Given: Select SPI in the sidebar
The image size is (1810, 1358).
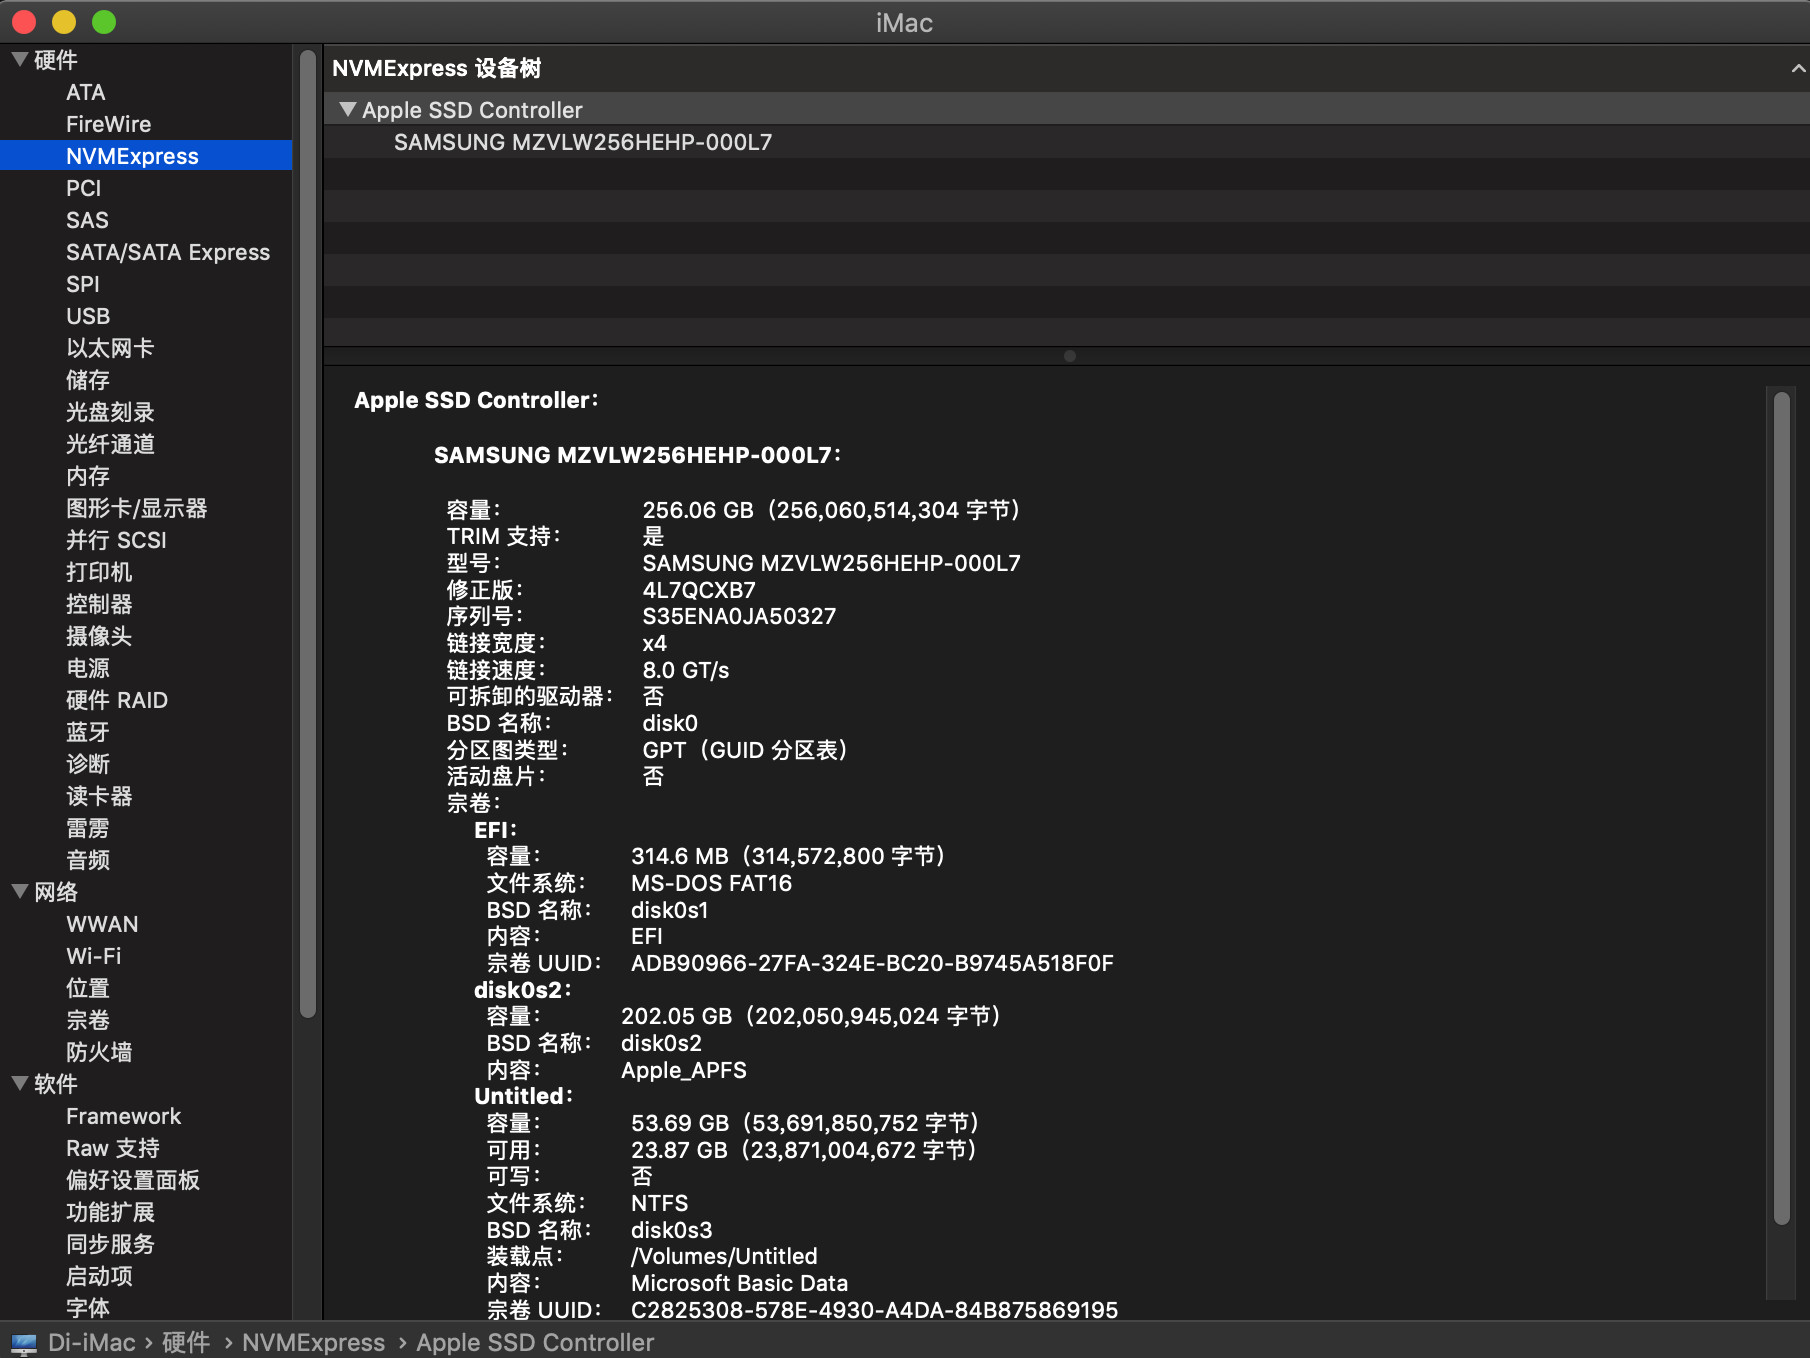Looking at the screenshot, I should 83,284.
